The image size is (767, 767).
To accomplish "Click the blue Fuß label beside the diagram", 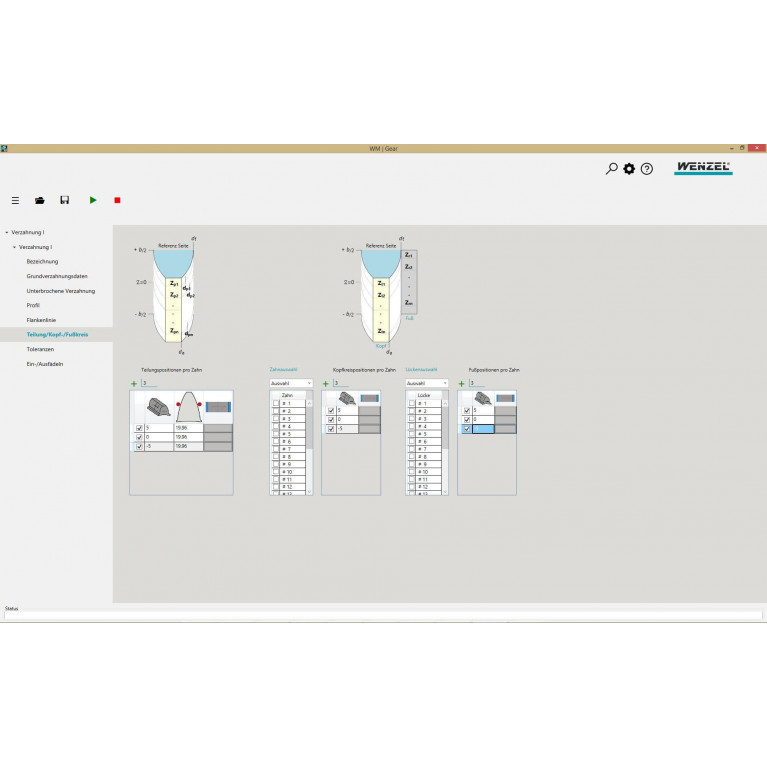I will [x=409, y=318].
